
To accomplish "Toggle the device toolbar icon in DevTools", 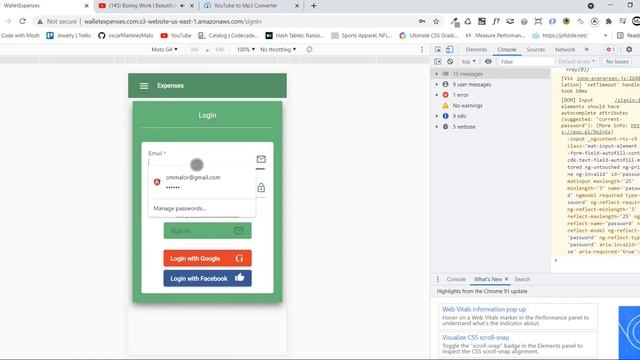I will pos(449,49).
